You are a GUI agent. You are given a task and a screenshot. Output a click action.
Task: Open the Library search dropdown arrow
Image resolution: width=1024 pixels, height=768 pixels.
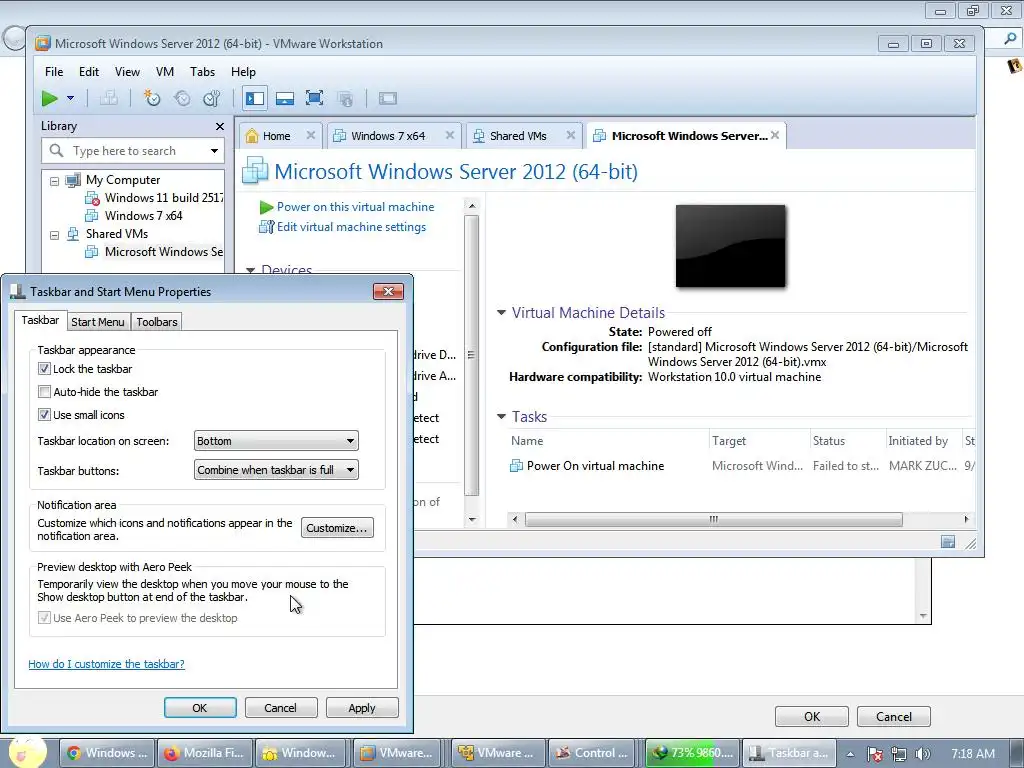214,151
